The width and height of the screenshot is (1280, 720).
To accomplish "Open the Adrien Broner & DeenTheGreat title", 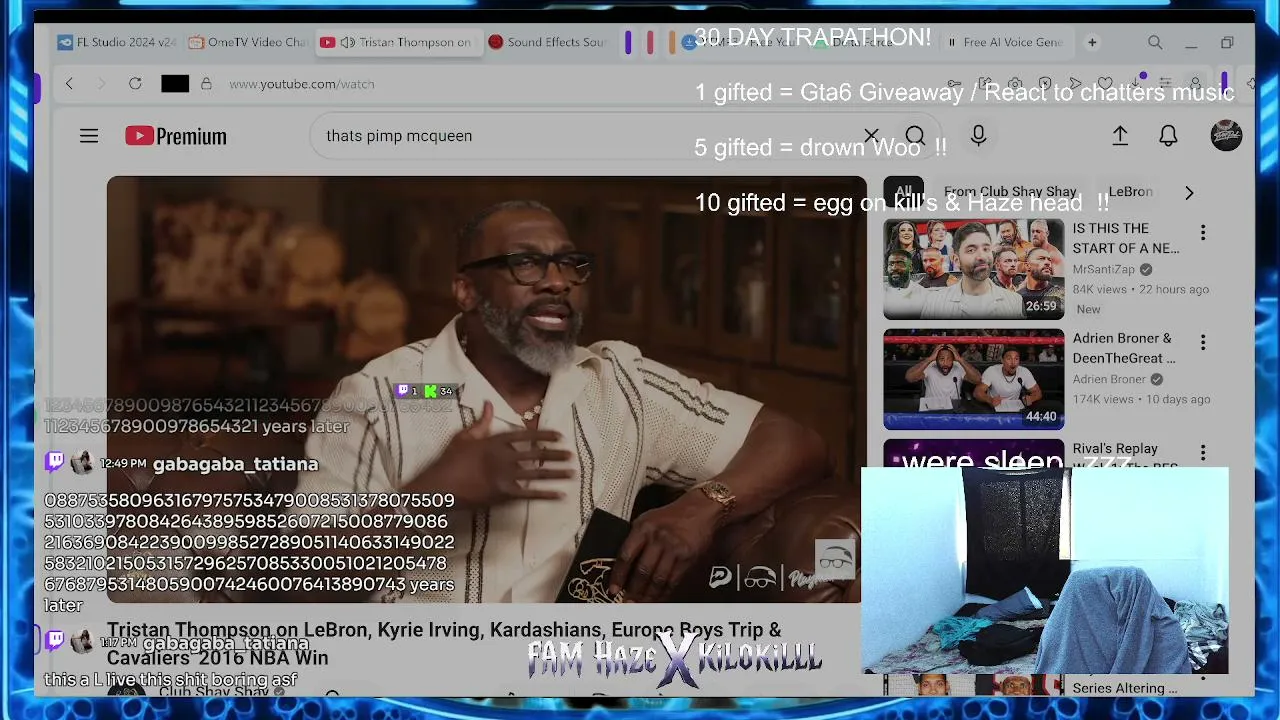I will 1124,348.
